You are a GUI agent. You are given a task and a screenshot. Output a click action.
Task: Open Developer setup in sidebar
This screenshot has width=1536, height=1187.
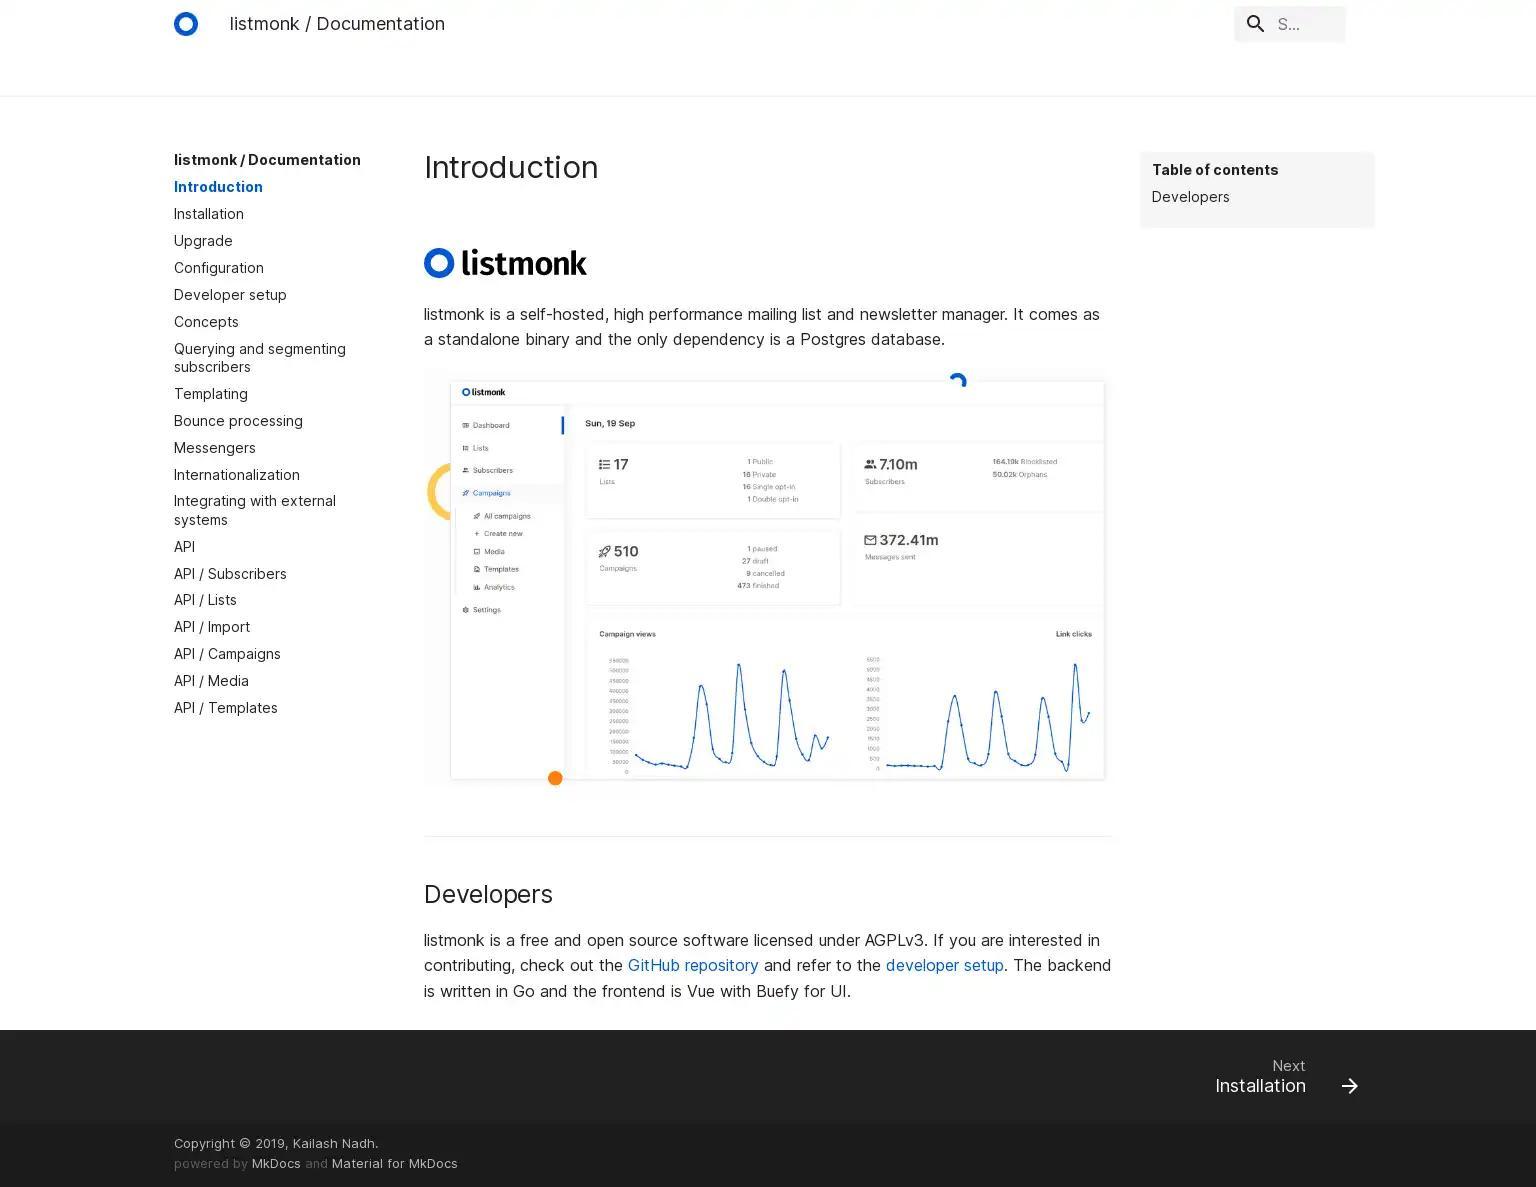(x=230, y=295)
